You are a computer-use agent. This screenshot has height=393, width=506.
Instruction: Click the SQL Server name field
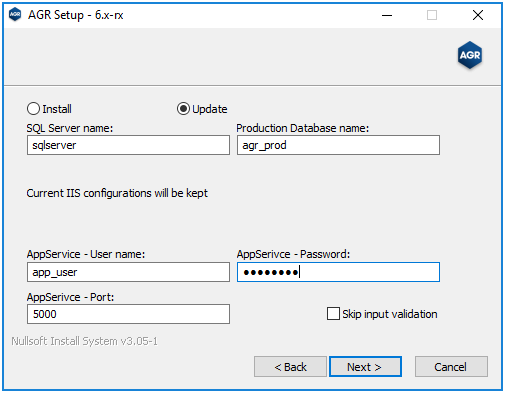(128, 145)
